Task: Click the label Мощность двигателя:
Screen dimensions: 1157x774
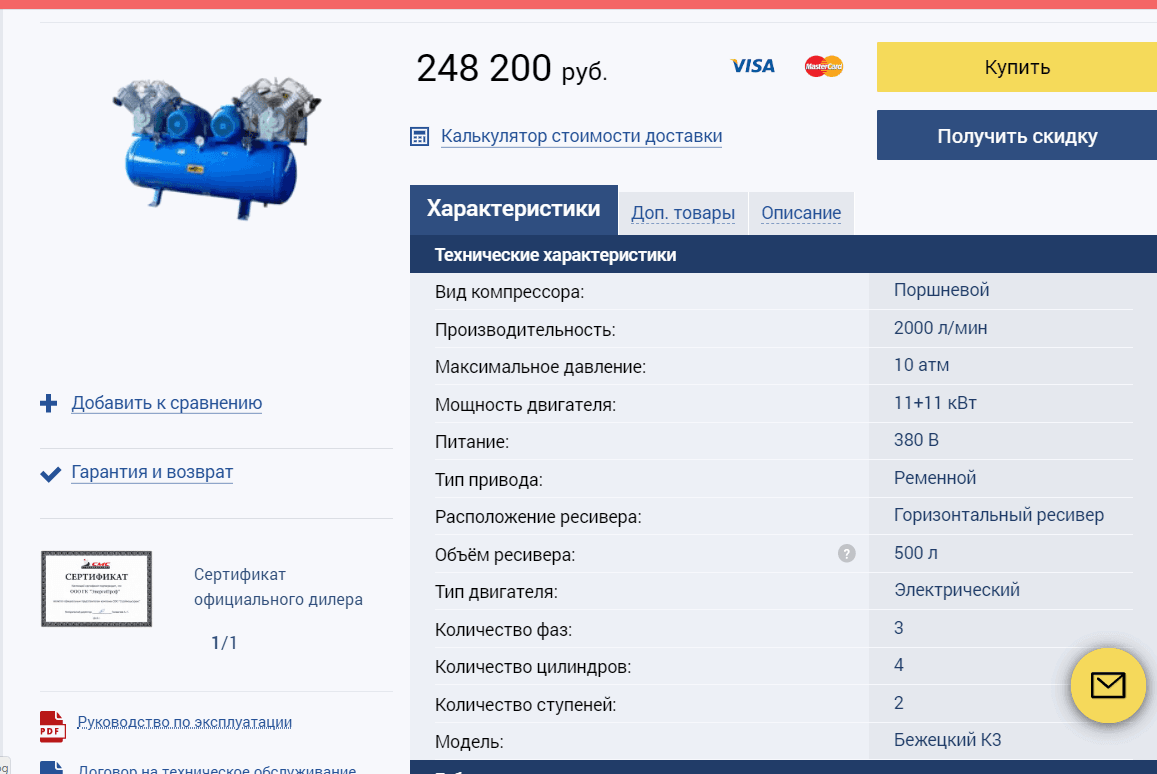Action: pos(525,405)
